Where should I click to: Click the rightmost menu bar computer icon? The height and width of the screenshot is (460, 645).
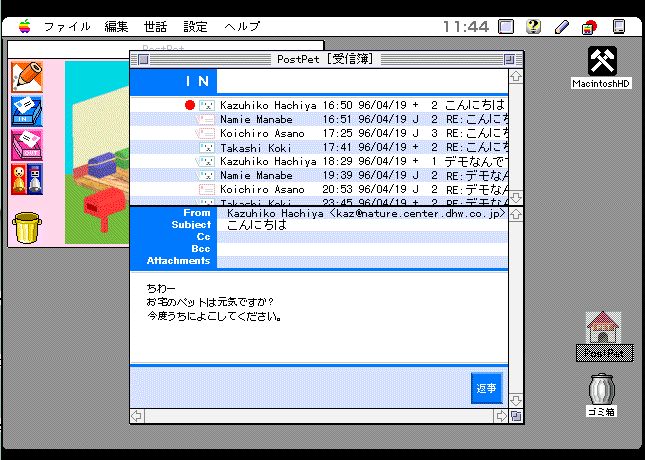pos(619,27)
